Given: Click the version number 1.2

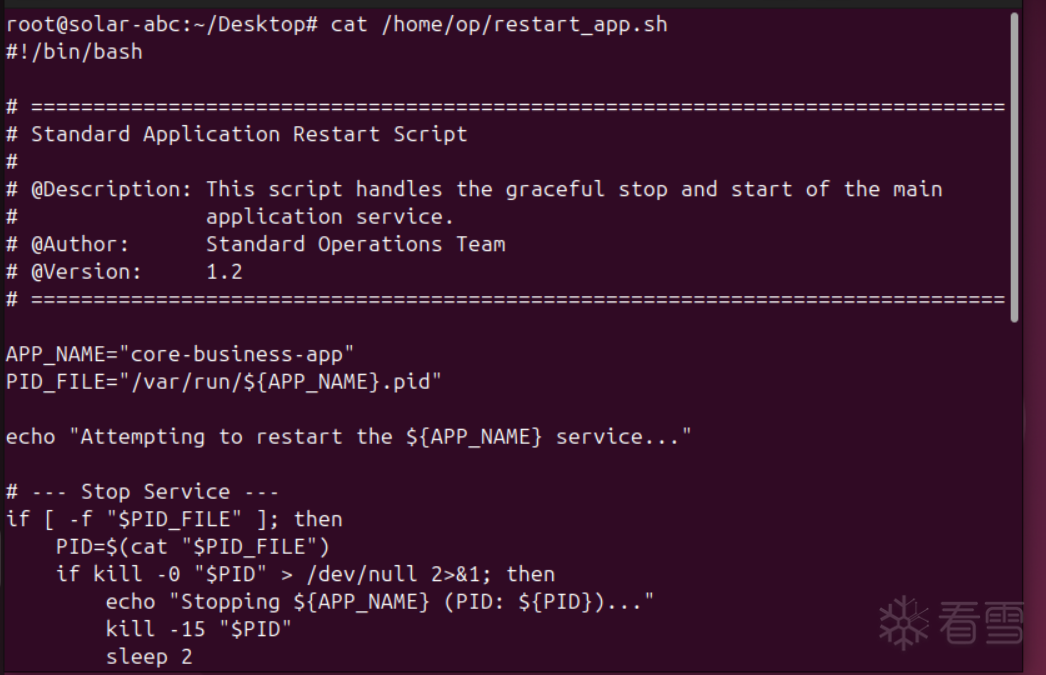Looking at the screenshot, I should point(224,272).
